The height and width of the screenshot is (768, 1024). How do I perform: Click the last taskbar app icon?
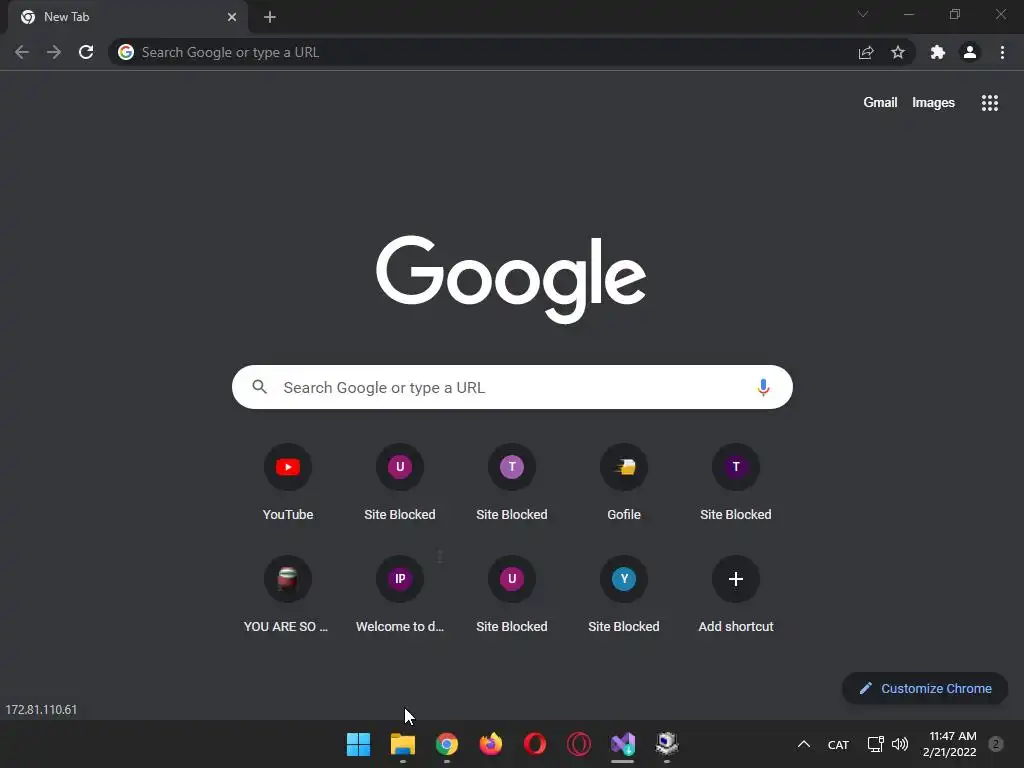tap(667, 744)
